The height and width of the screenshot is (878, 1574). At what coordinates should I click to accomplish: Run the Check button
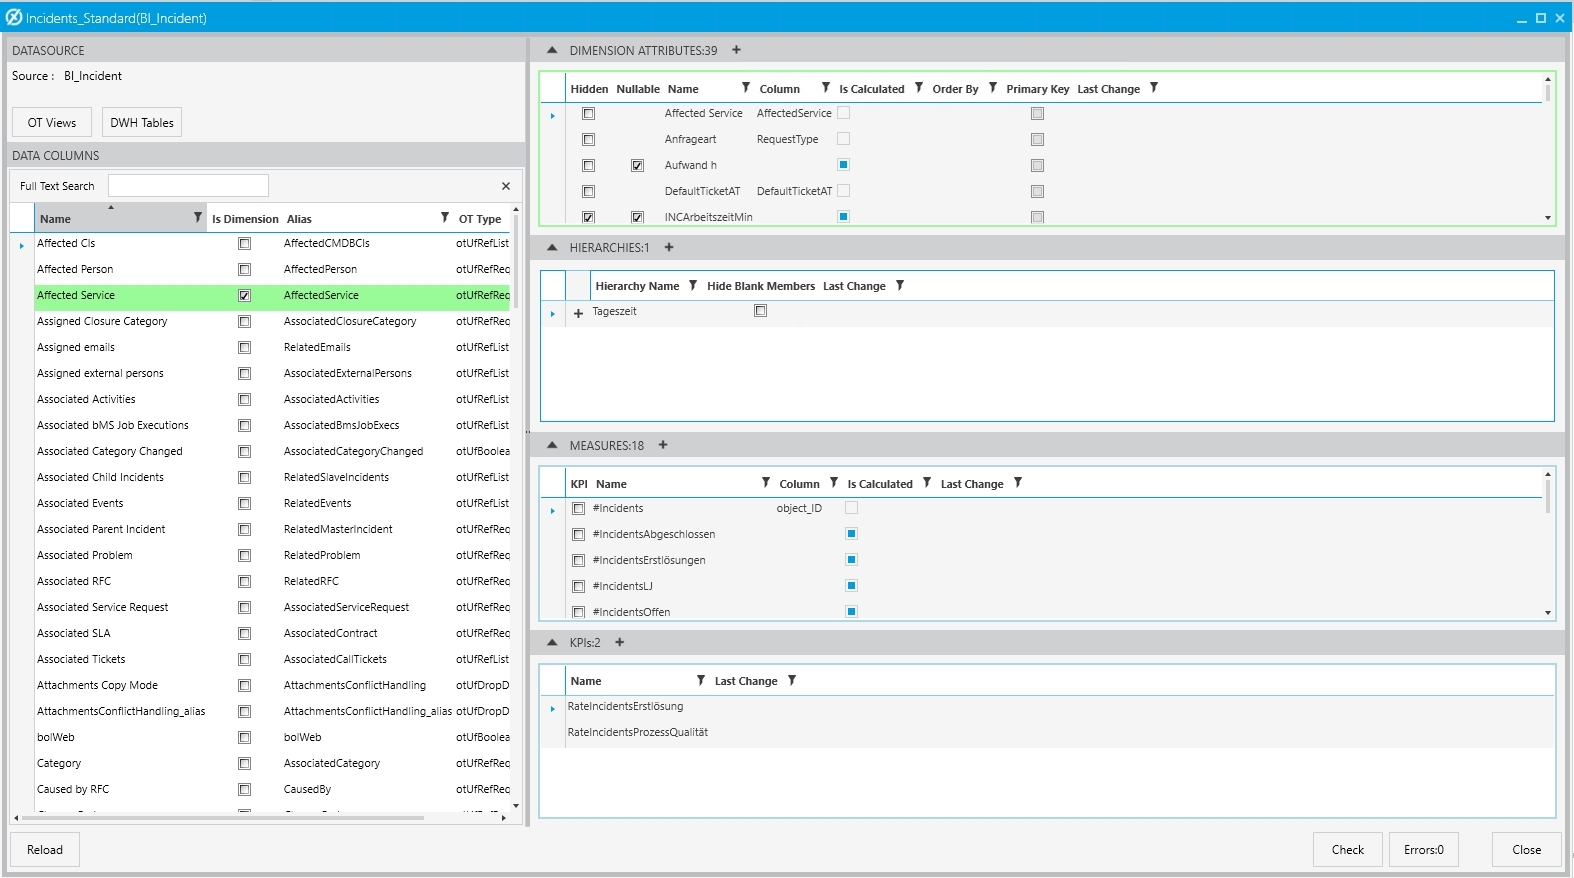1348,849
